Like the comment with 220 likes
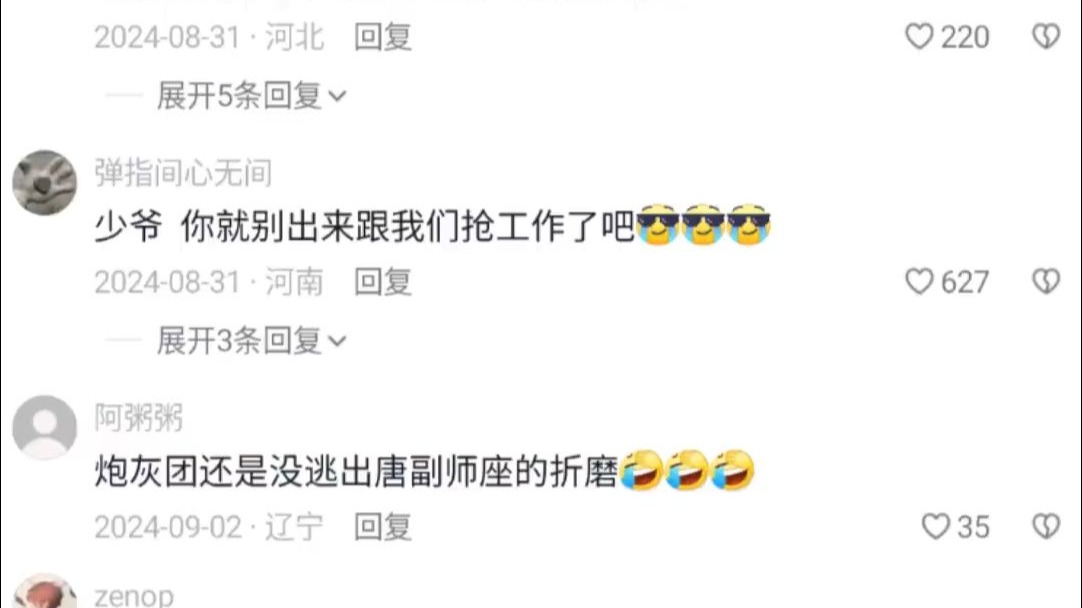1082x608 pixels. (919, 37)
